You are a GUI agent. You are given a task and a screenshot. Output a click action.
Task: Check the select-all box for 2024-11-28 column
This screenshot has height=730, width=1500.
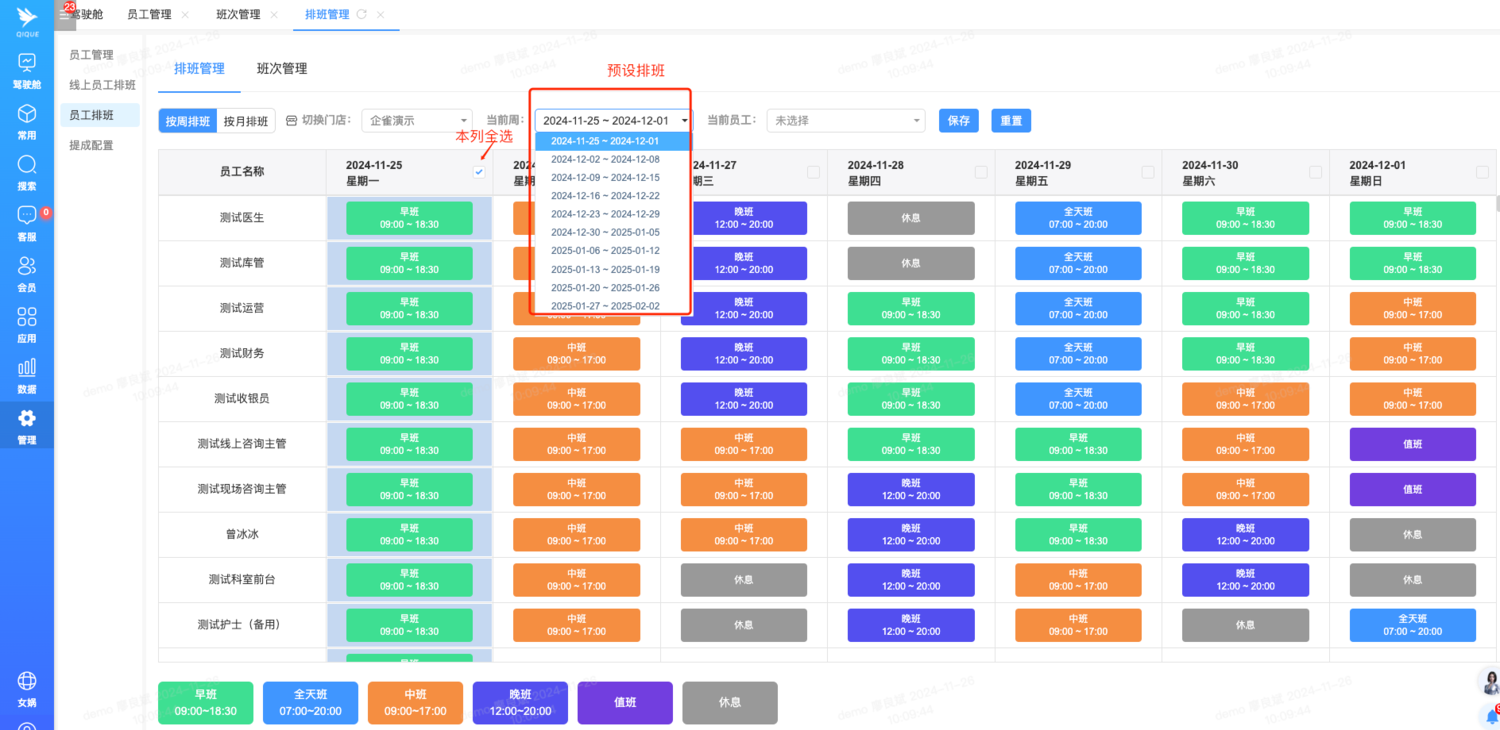point(981,172)
